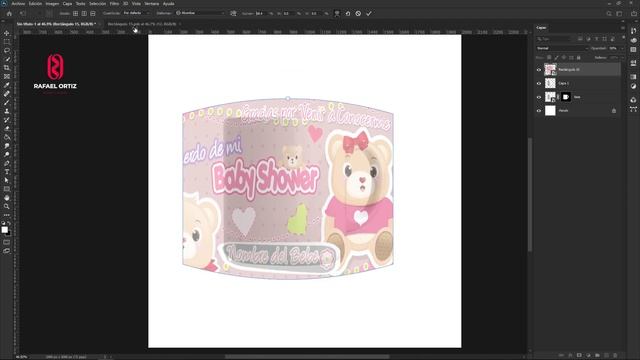The width and height of the screenshot is (640, 360).
Task: Toggle visibility of the masked layer
Action: pyautogui.click(x=539, y=97)
